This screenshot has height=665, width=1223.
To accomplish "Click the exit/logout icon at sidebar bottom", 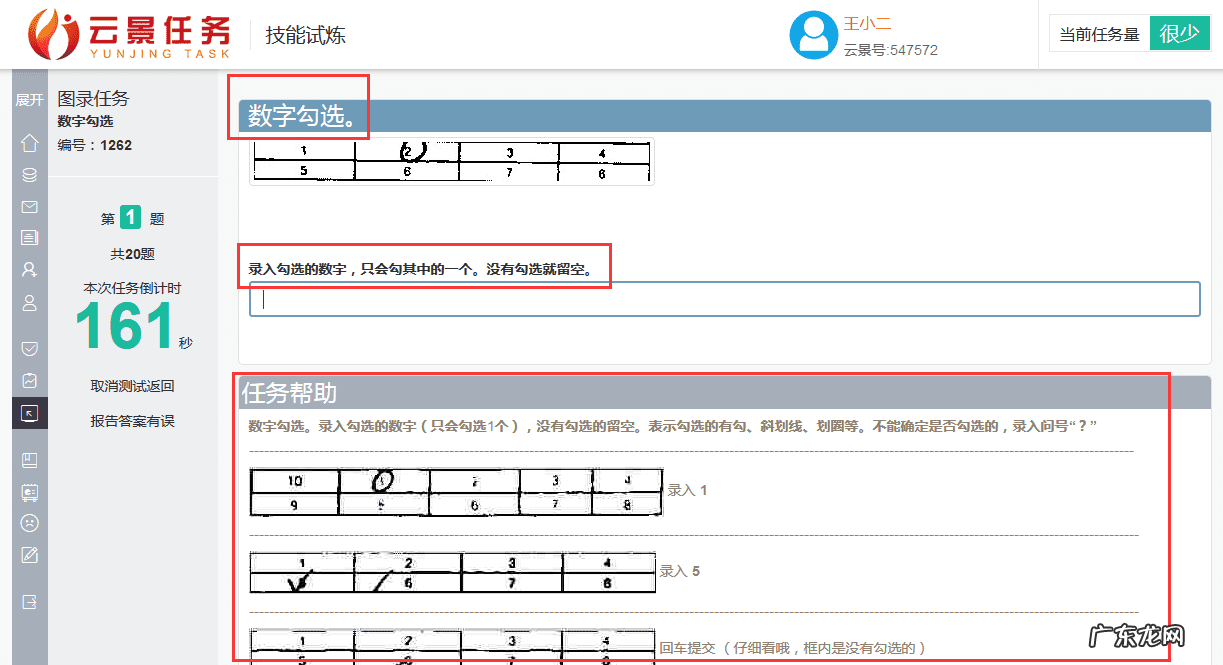I will tap(29, 601).
